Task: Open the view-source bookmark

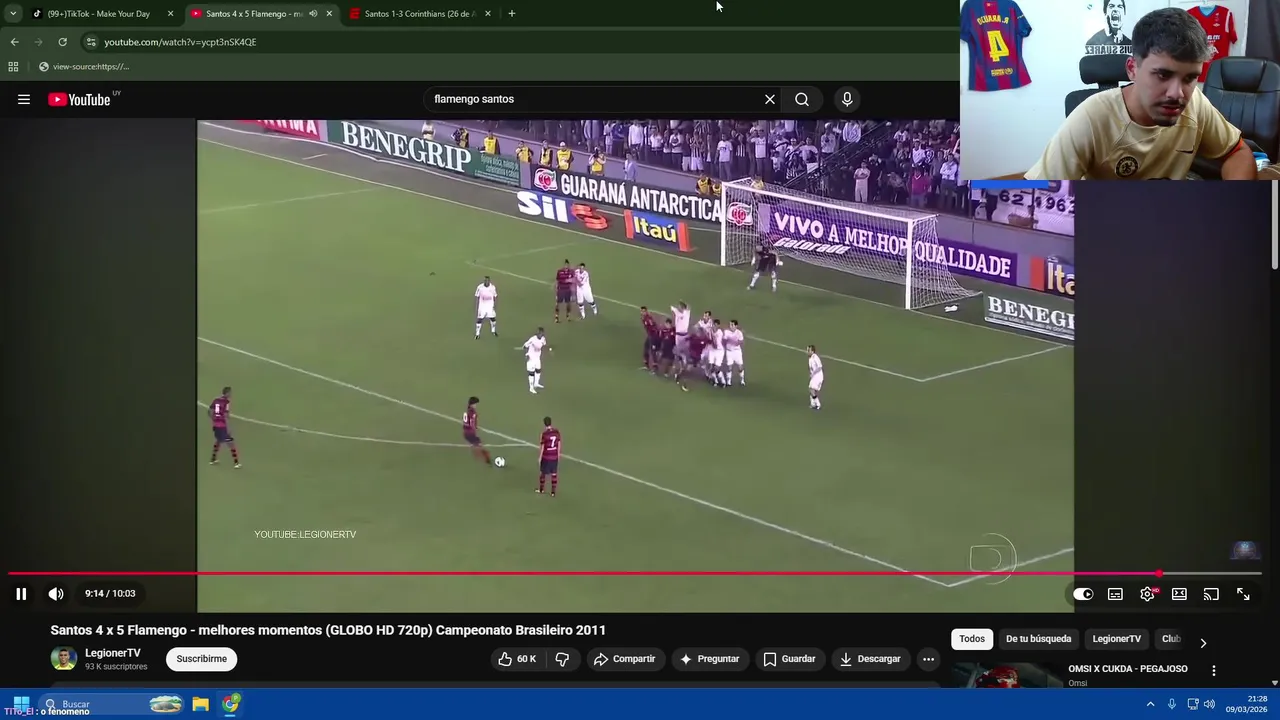Action: [x=84, y=67]
